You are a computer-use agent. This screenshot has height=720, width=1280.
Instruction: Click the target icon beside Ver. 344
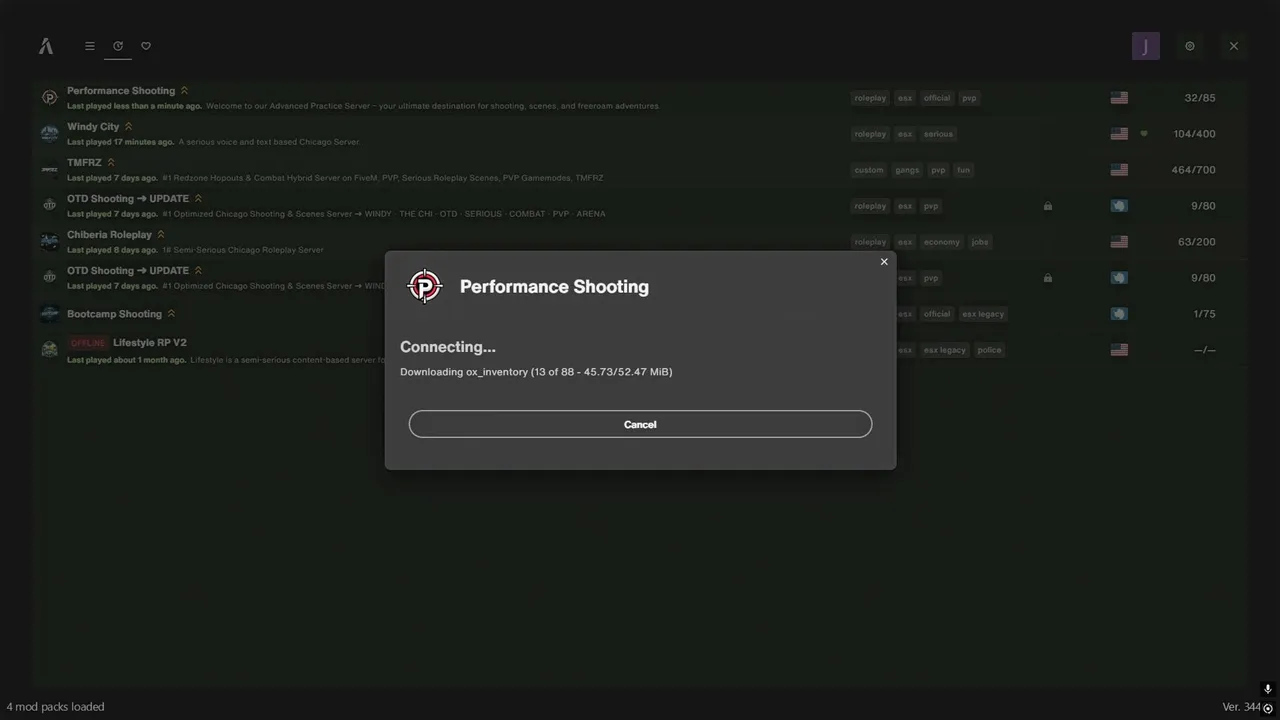1268,708
